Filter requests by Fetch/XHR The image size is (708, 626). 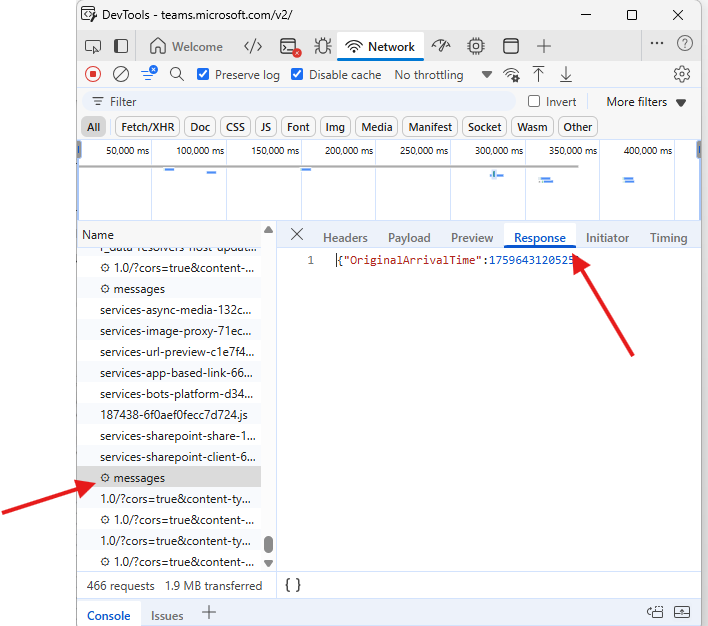[x=148, y=127]
